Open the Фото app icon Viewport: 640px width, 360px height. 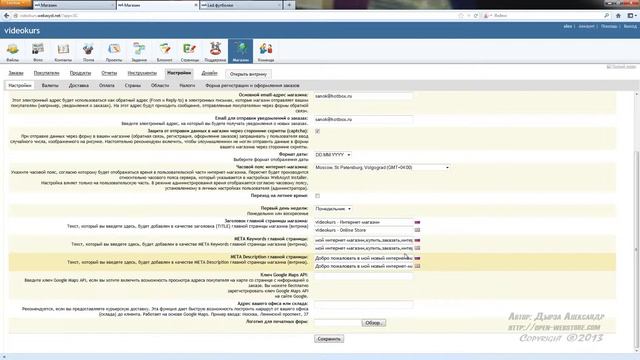click(x=38, y=52)
